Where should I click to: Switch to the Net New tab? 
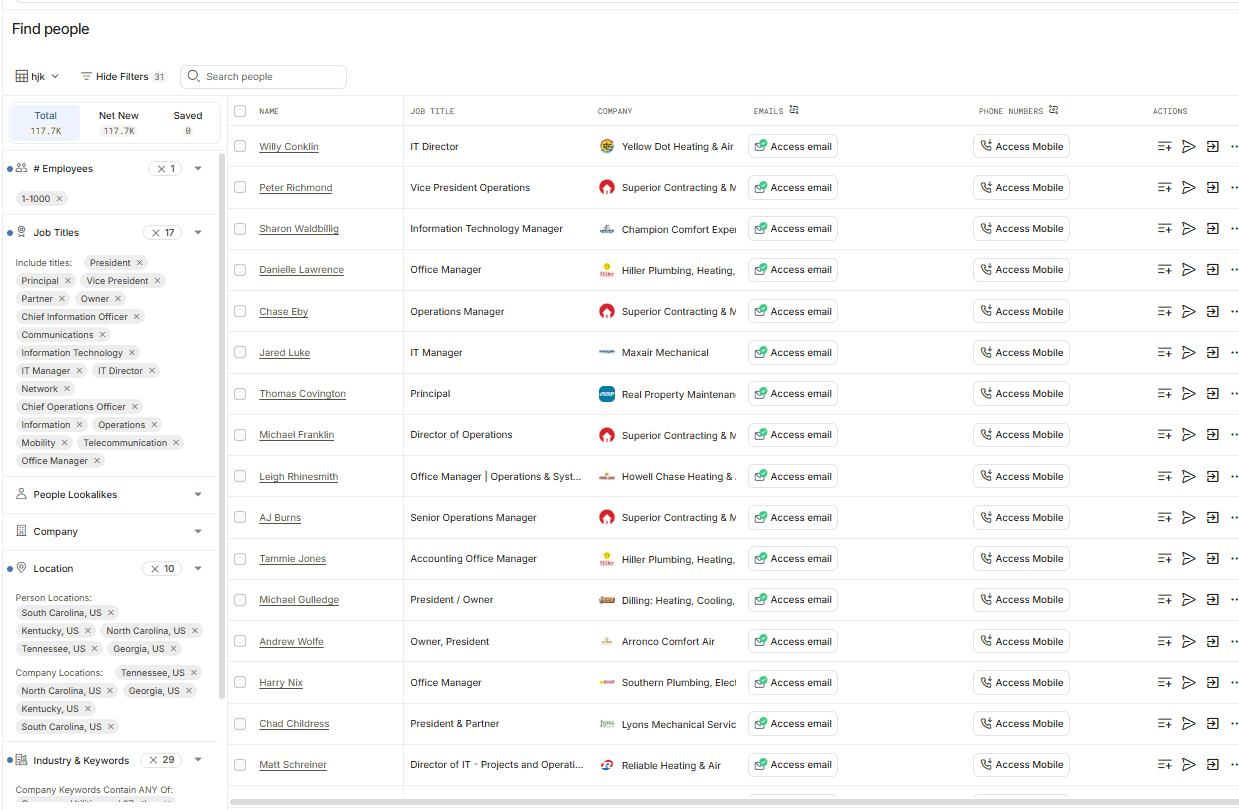(x=119, y=123)
